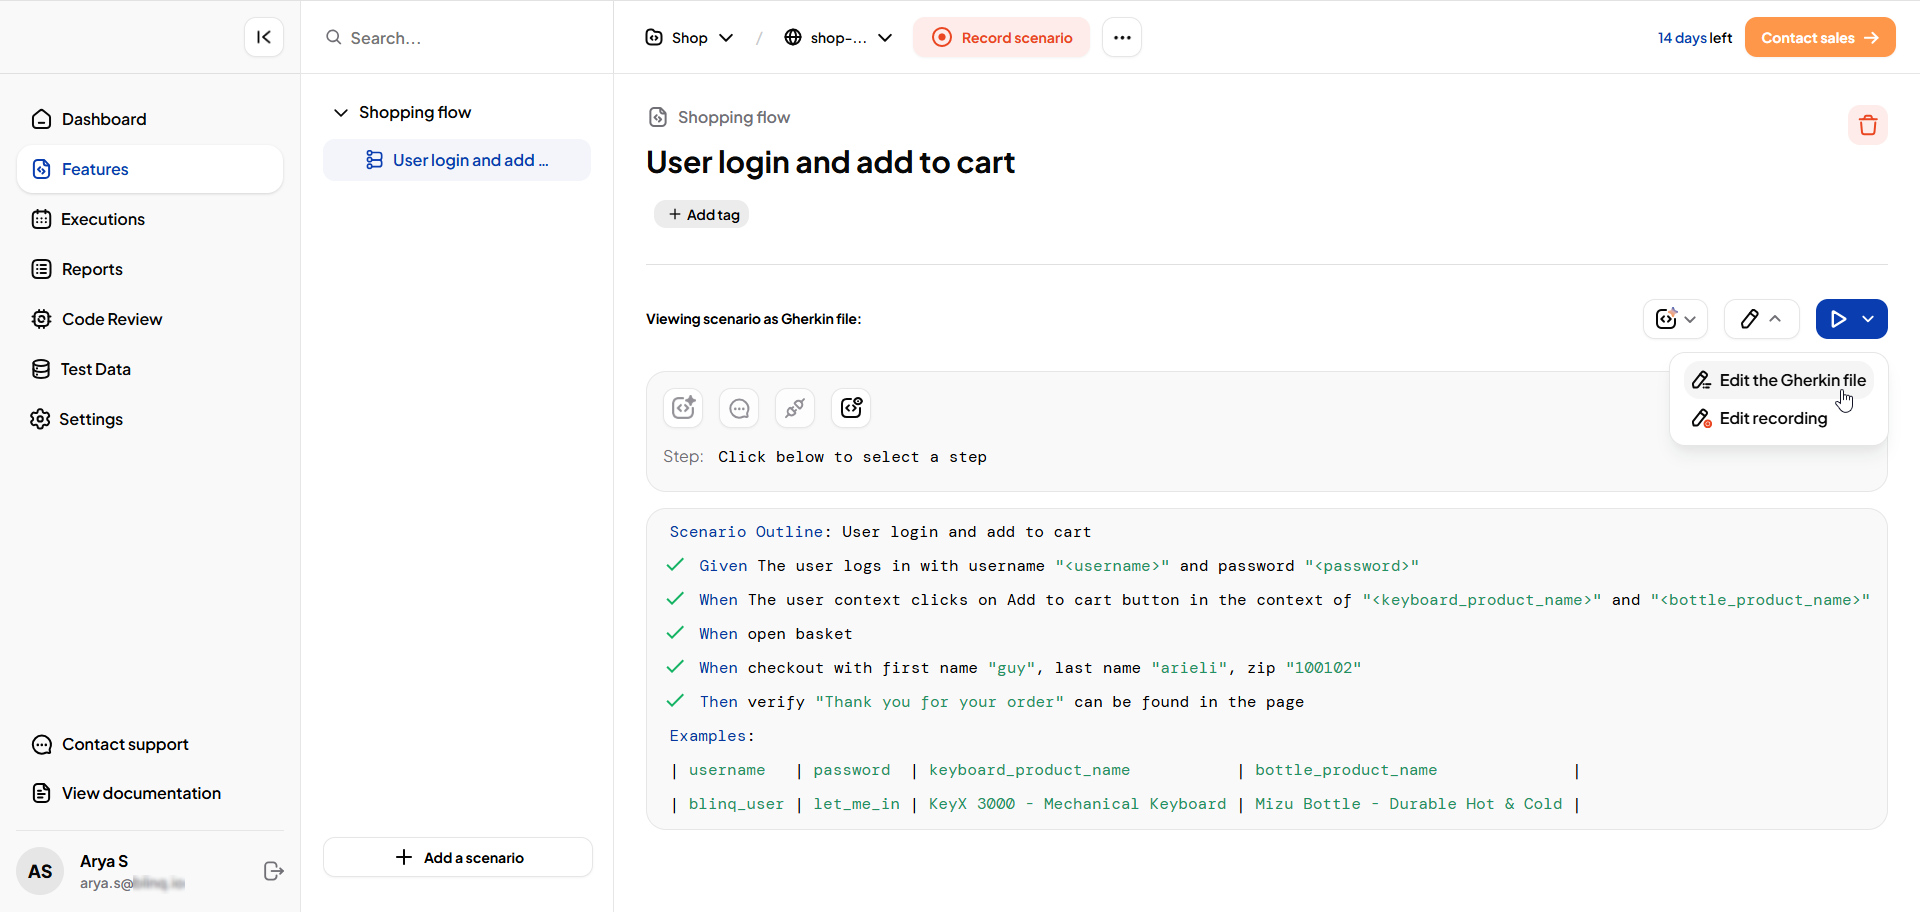The height and width of the screenshot is (912, 1920).
Task: Click the Examples: heading
Action: (712, 736)
